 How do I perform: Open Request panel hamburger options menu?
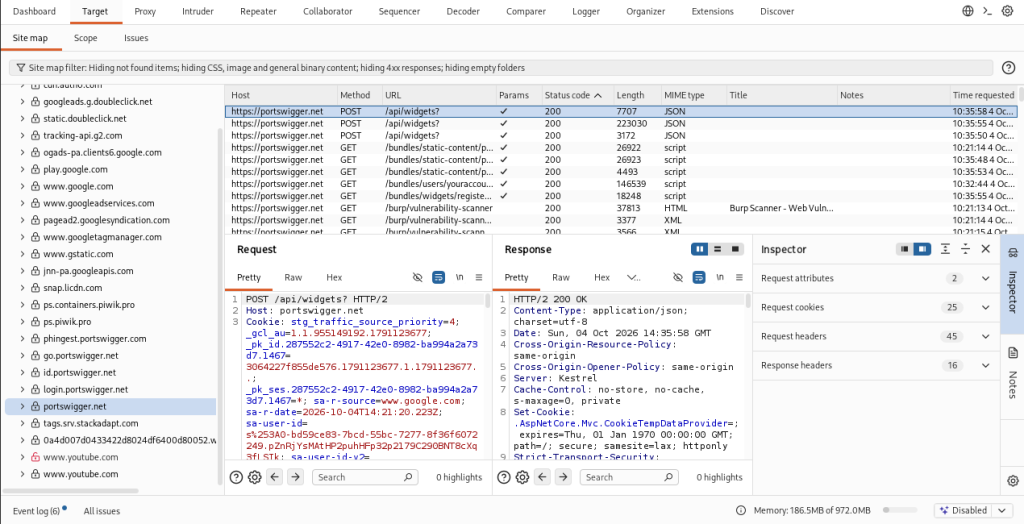(479, 277)
